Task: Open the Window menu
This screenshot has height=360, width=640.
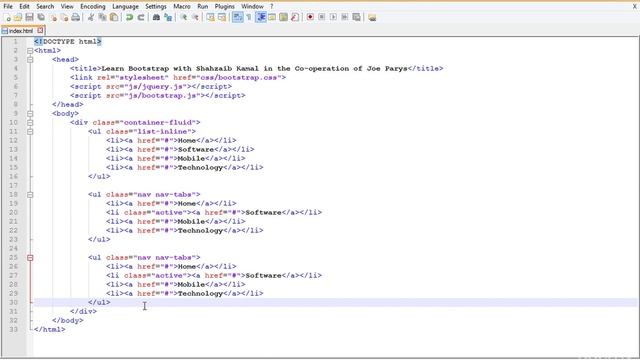Action: (252, 6)
